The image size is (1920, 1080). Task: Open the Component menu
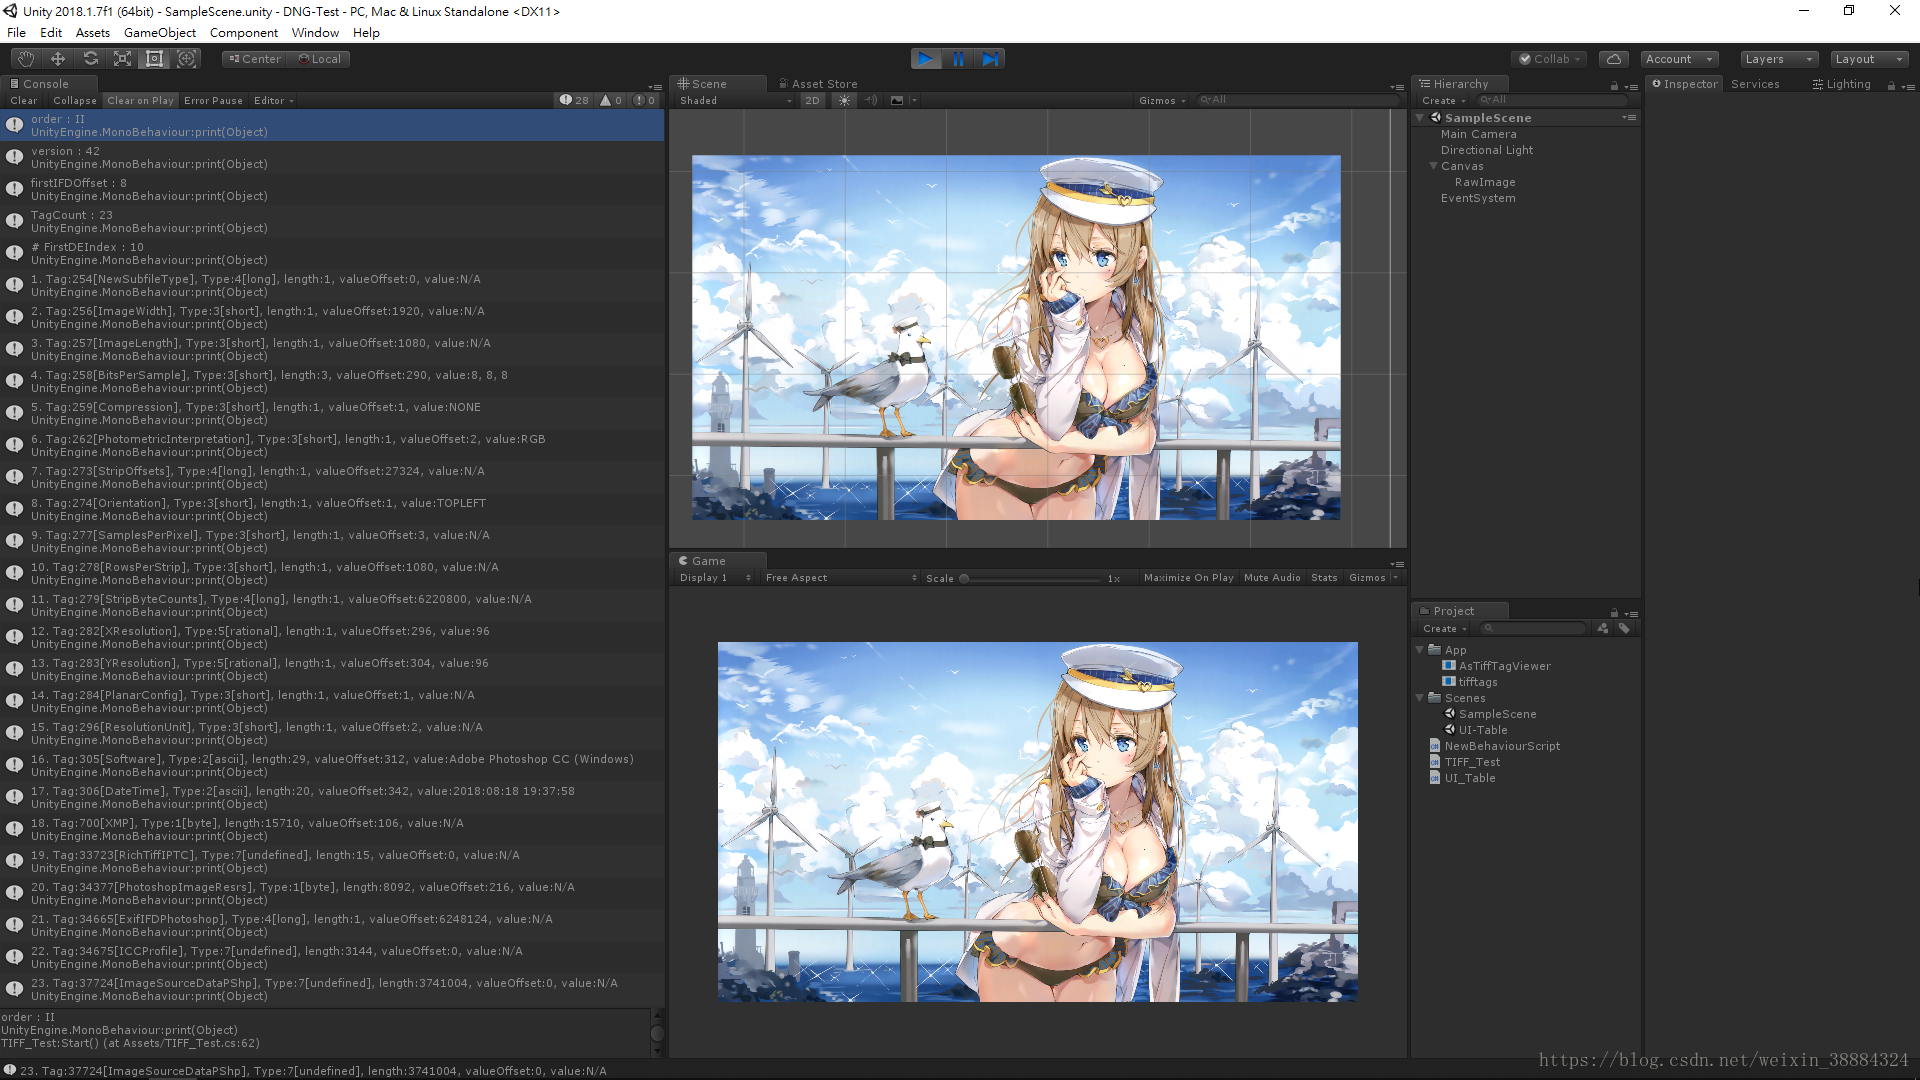(x=244, y=33)
